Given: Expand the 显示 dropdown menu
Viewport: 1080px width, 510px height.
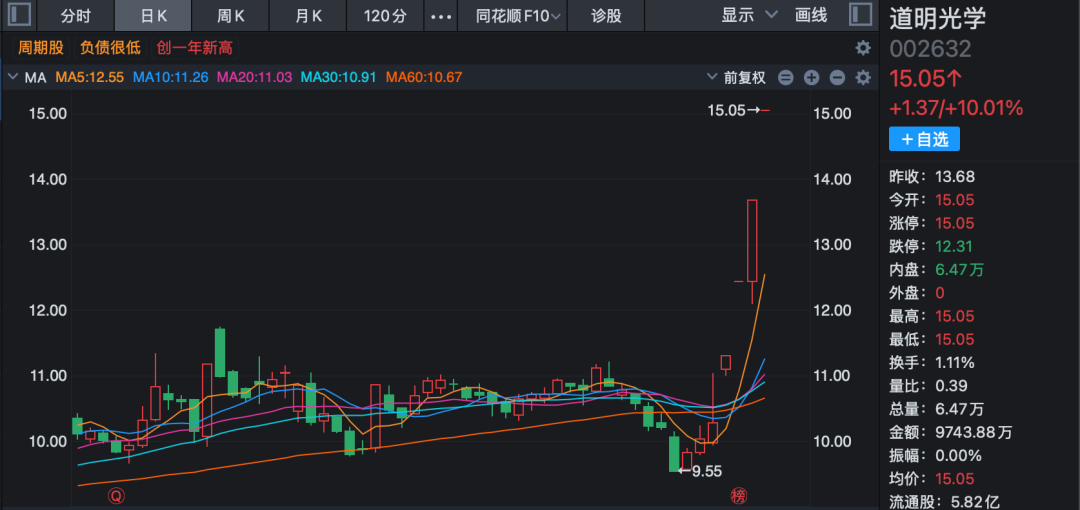Looking at the screenshot, I should pos(749,15).
